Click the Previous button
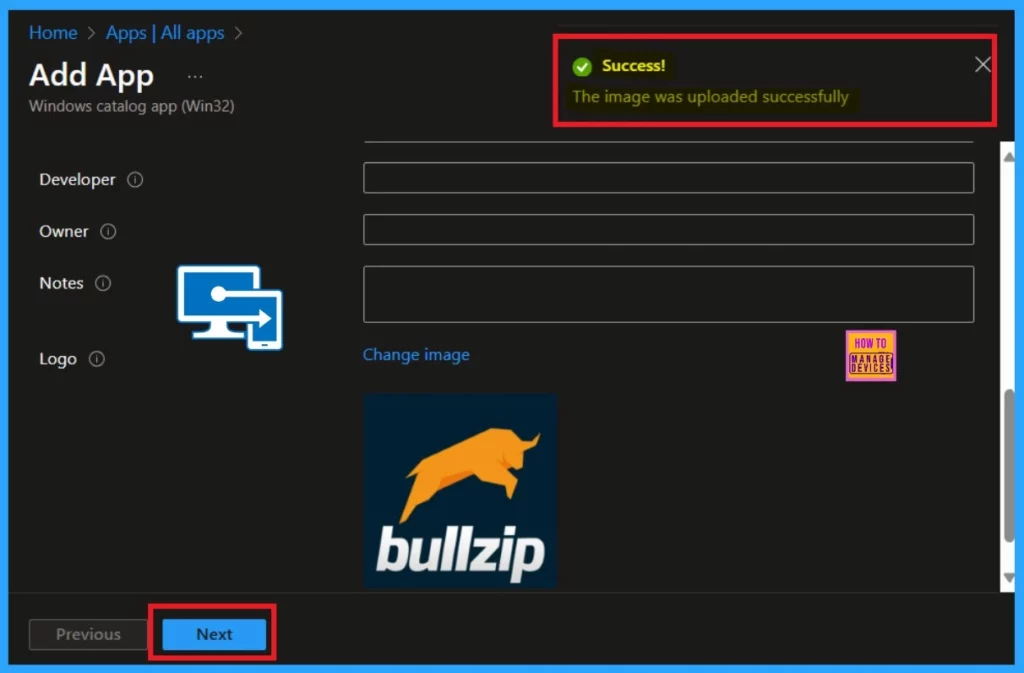 coord(88,634)
